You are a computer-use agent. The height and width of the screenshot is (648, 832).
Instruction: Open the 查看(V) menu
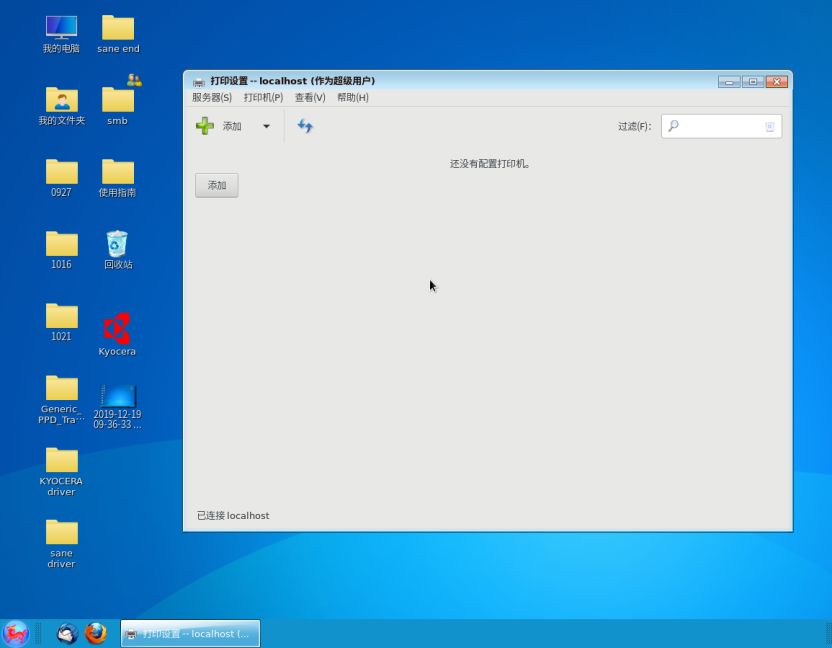(310, 98)
